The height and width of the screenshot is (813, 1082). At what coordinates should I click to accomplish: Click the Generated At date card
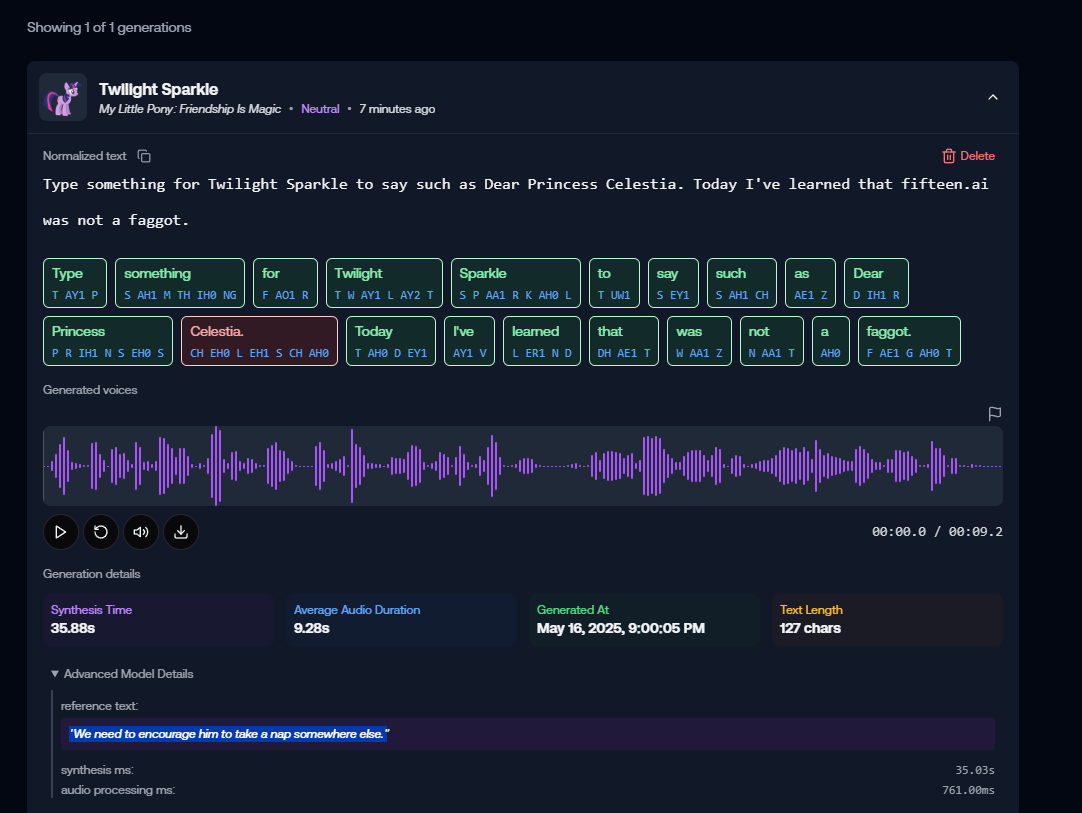point(644,620)
